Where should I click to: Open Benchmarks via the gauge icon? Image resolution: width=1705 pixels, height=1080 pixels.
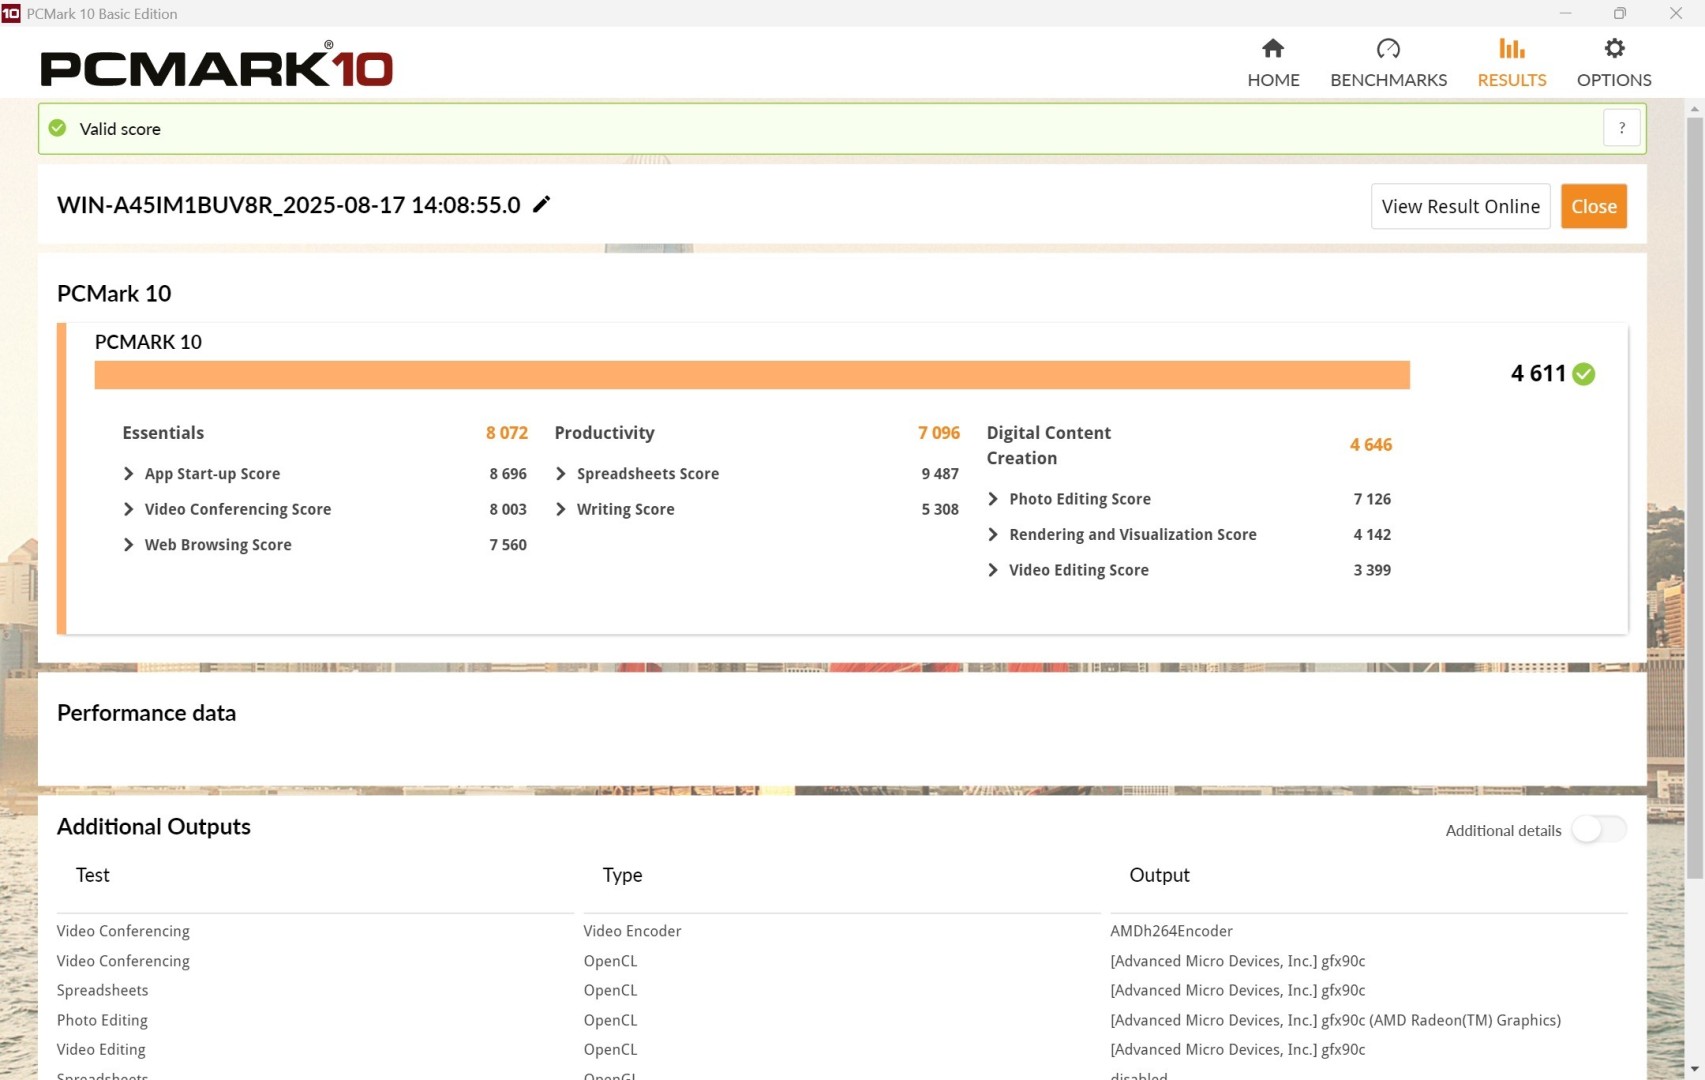(x=1388, y=48)
